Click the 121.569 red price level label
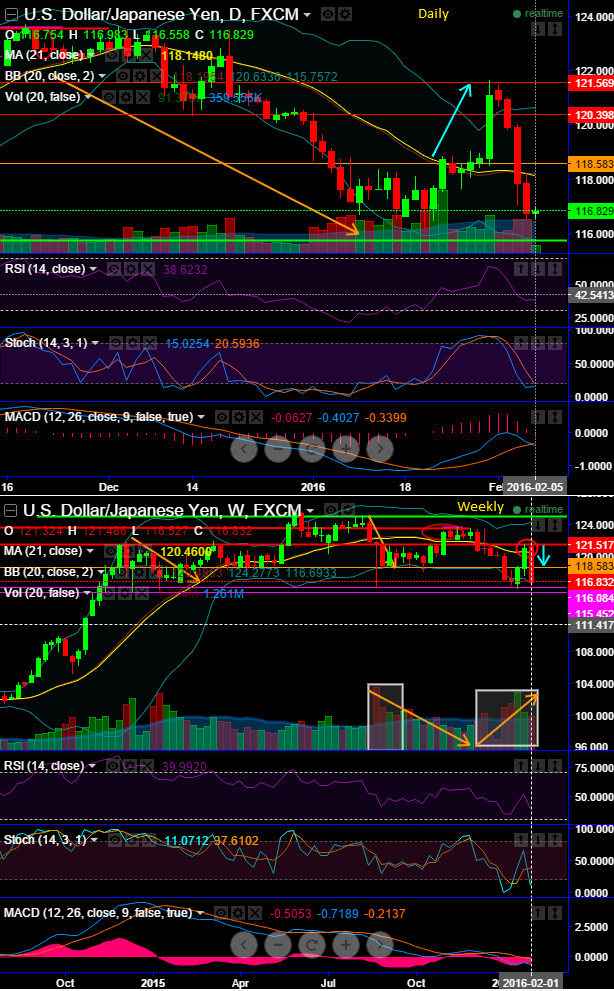 591,83
